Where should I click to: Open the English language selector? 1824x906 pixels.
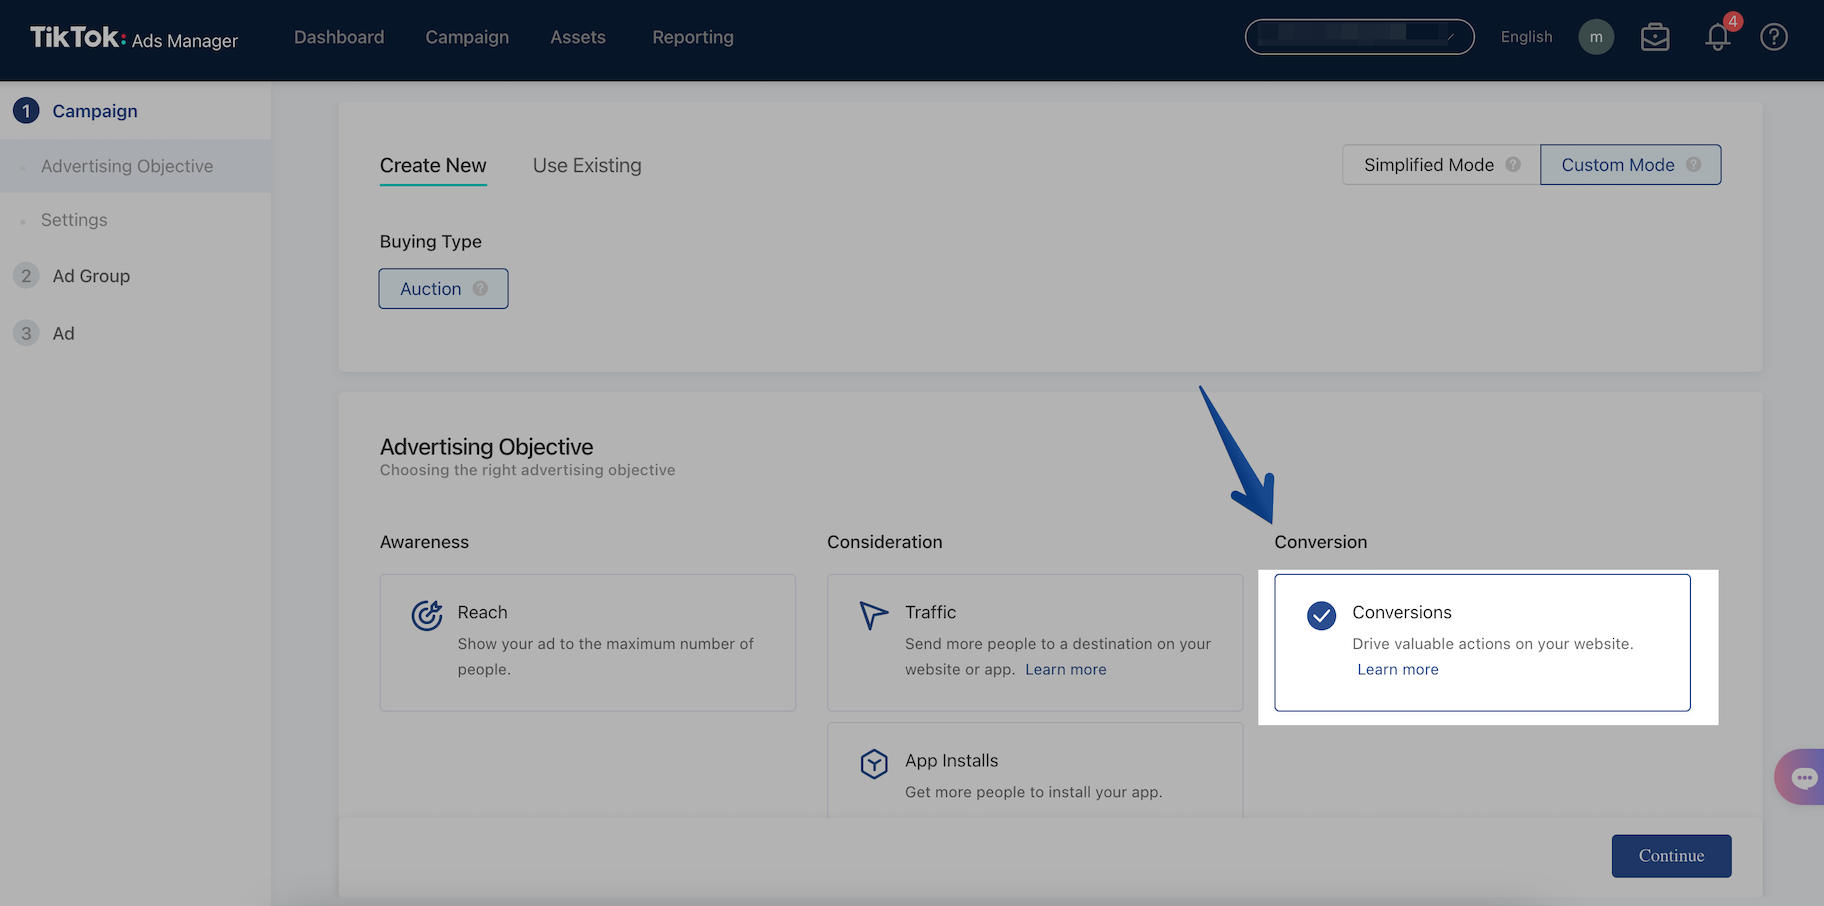1526,37
